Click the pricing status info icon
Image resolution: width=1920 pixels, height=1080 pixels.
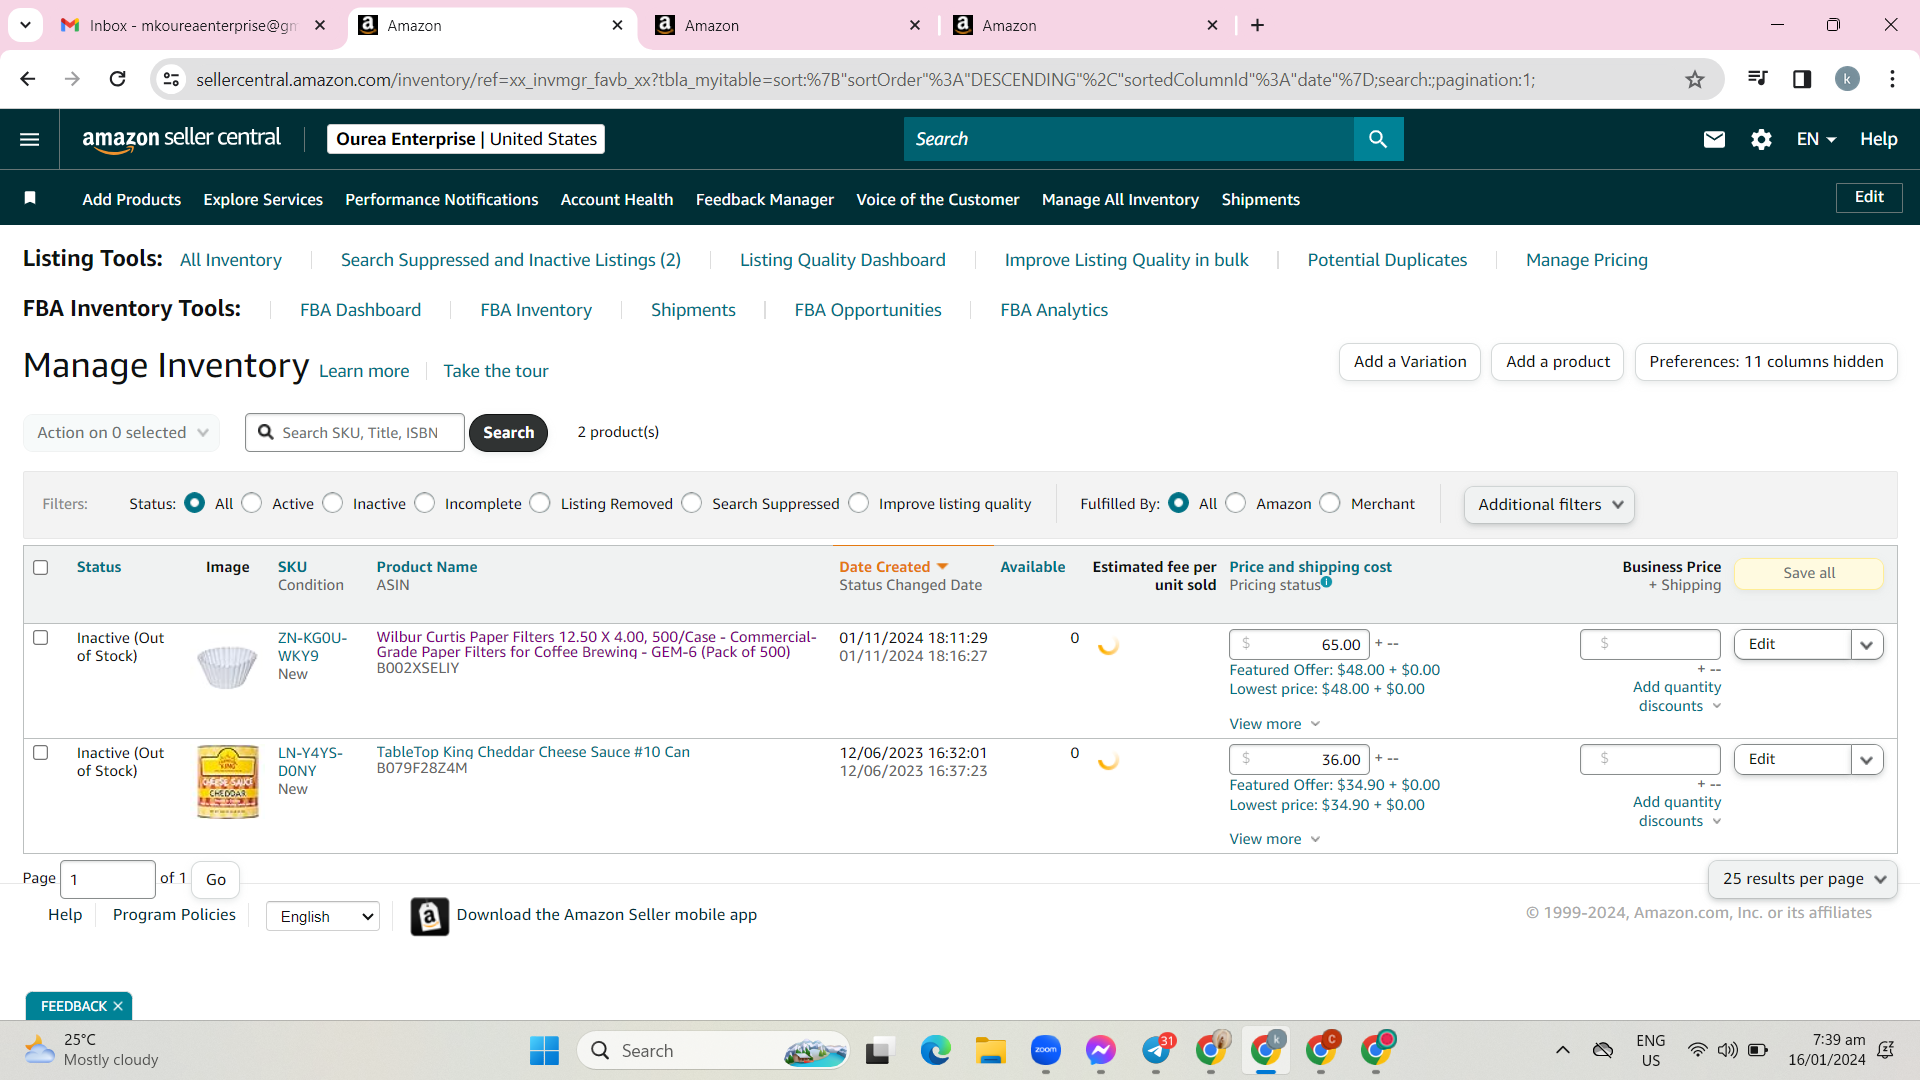coord(1326,582)
